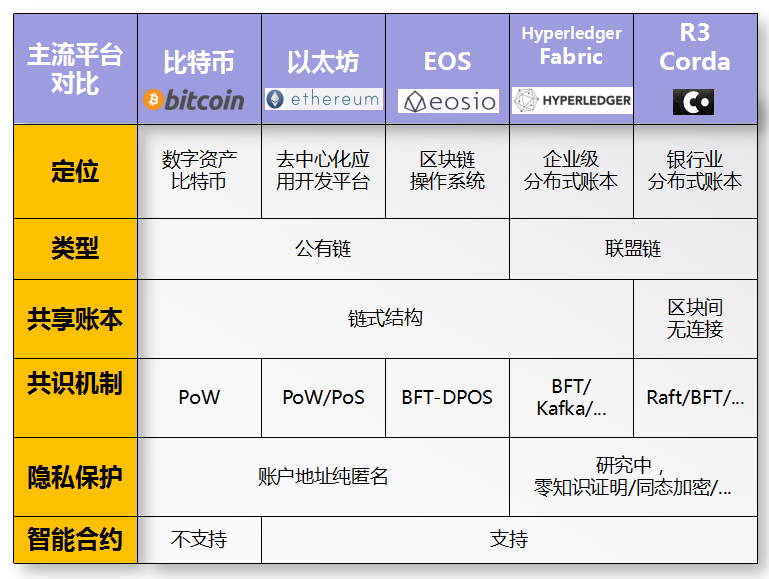Click the 共享账本 row header

point(75,318)
